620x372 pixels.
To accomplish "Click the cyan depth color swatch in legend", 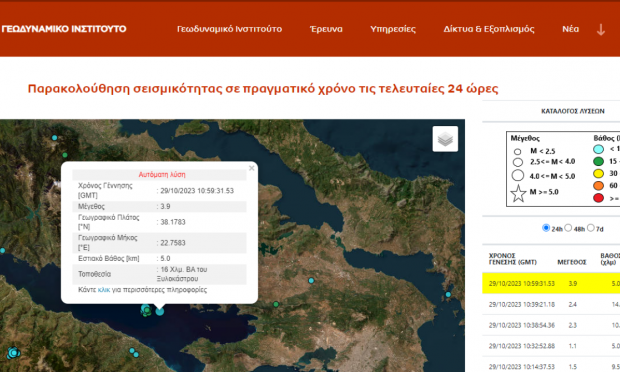I will (x=598, y=149).
